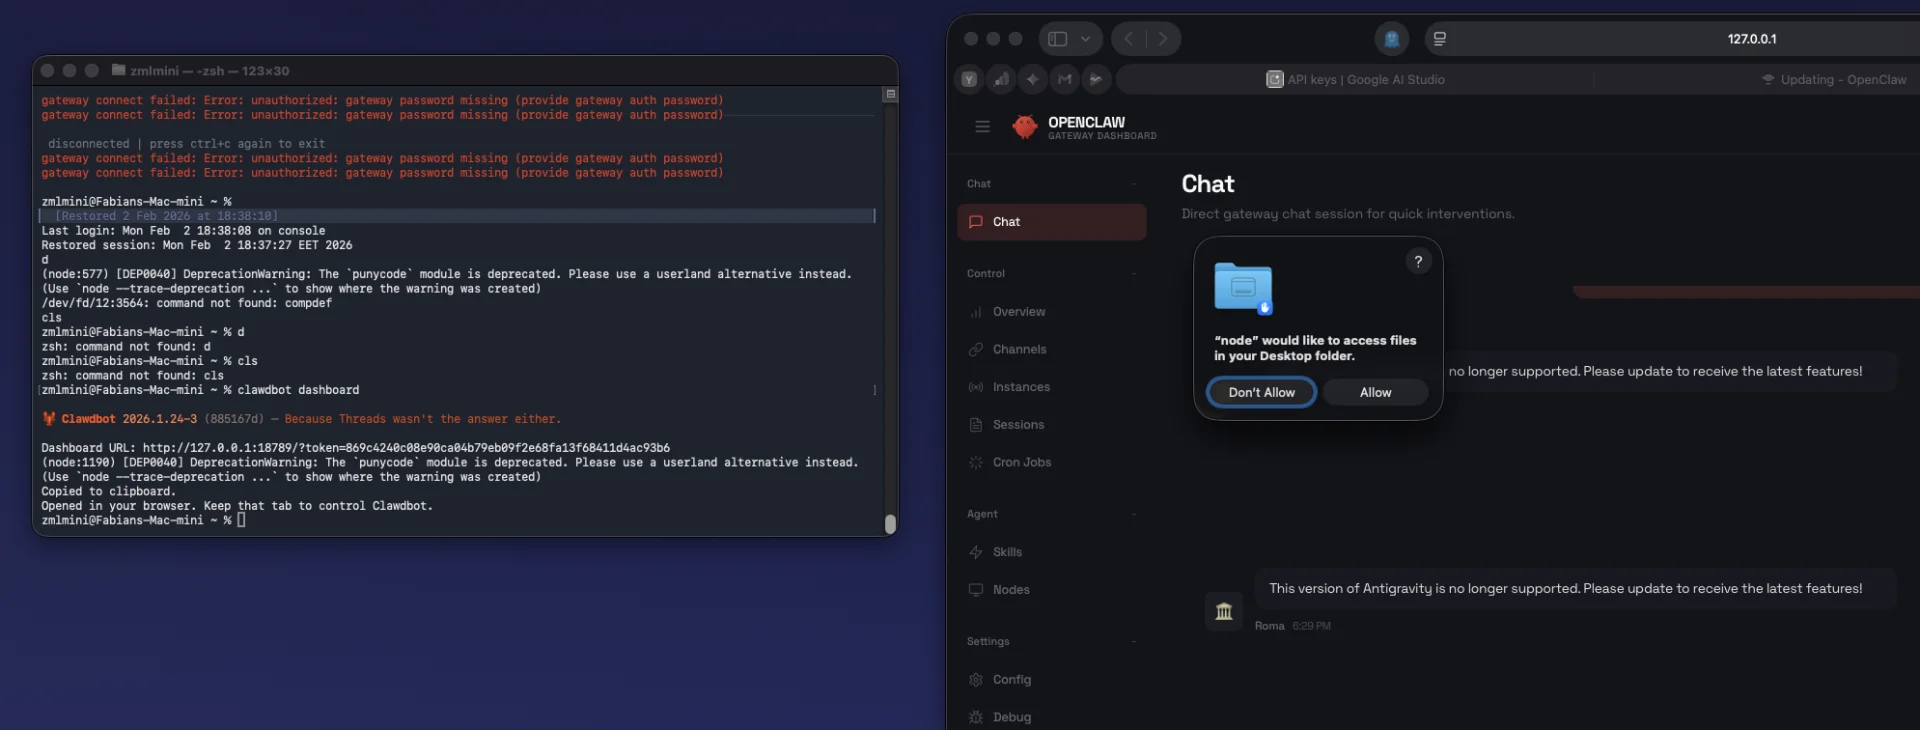This screenshot has width=1920, height=730.
Task: Collapse the Chat sidebar section
Action: pos(1134,184)
